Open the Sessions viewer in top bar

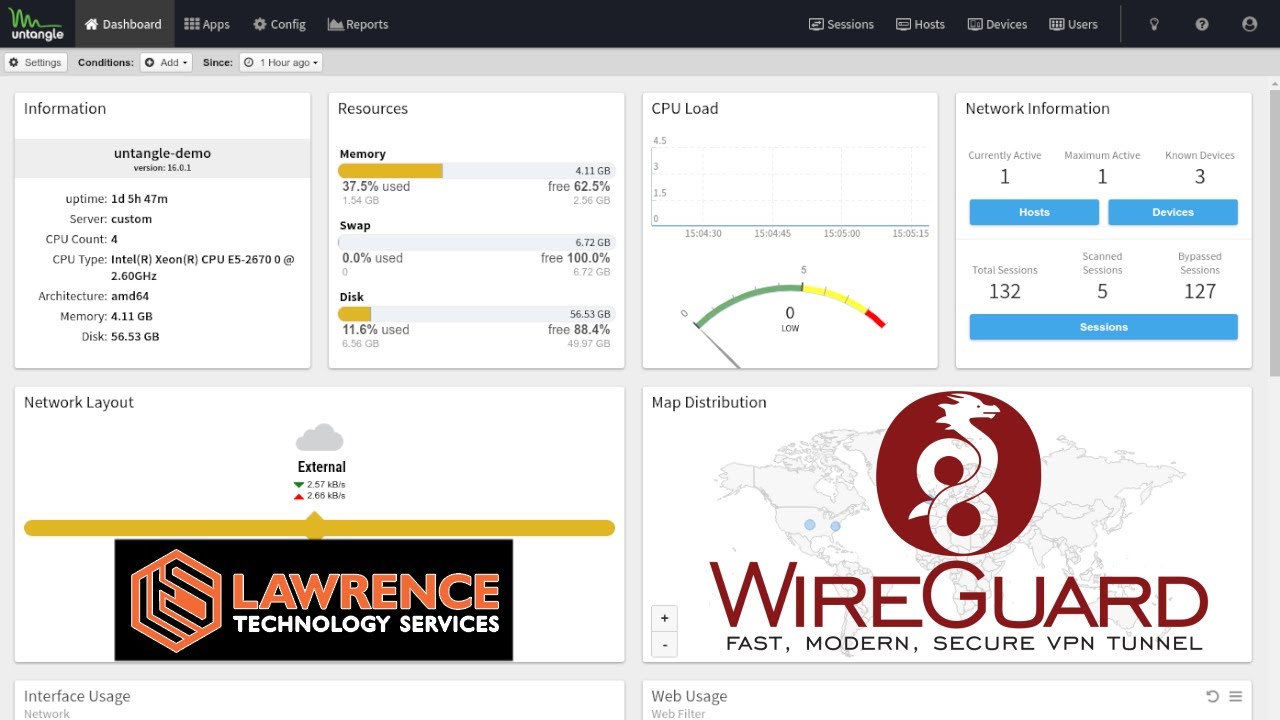pyautogui.click(x=841, y=24)
